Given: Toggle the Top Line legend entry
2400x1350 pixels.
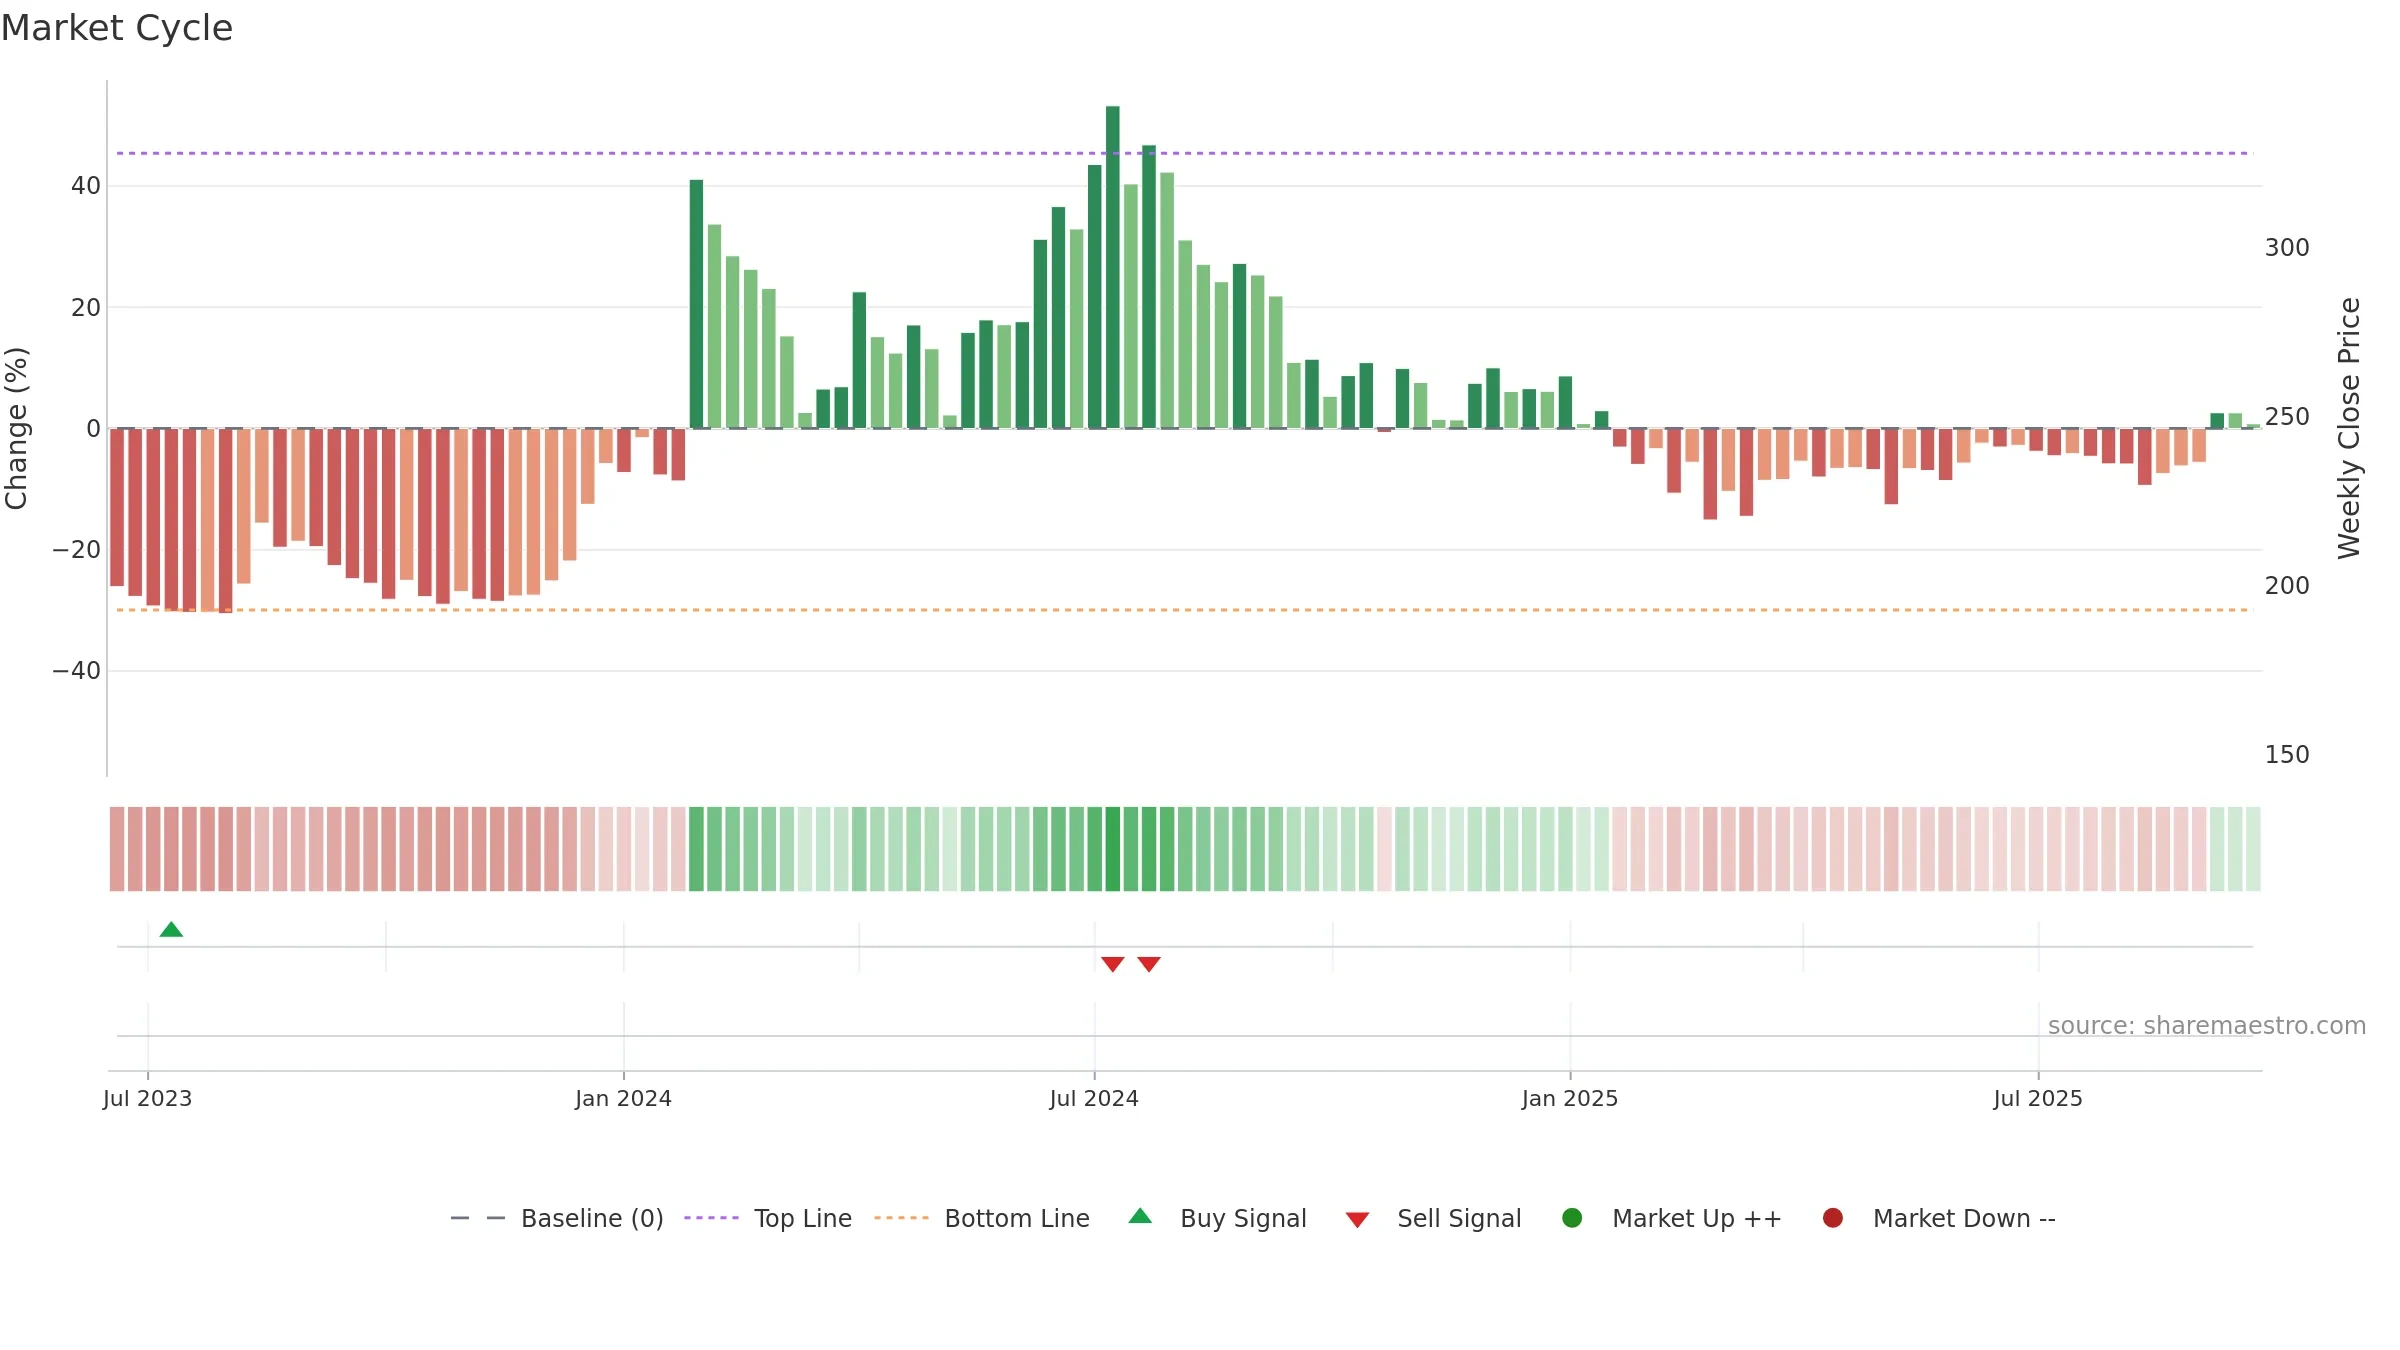Looking at the screenshot, I should coord(768,1218).
